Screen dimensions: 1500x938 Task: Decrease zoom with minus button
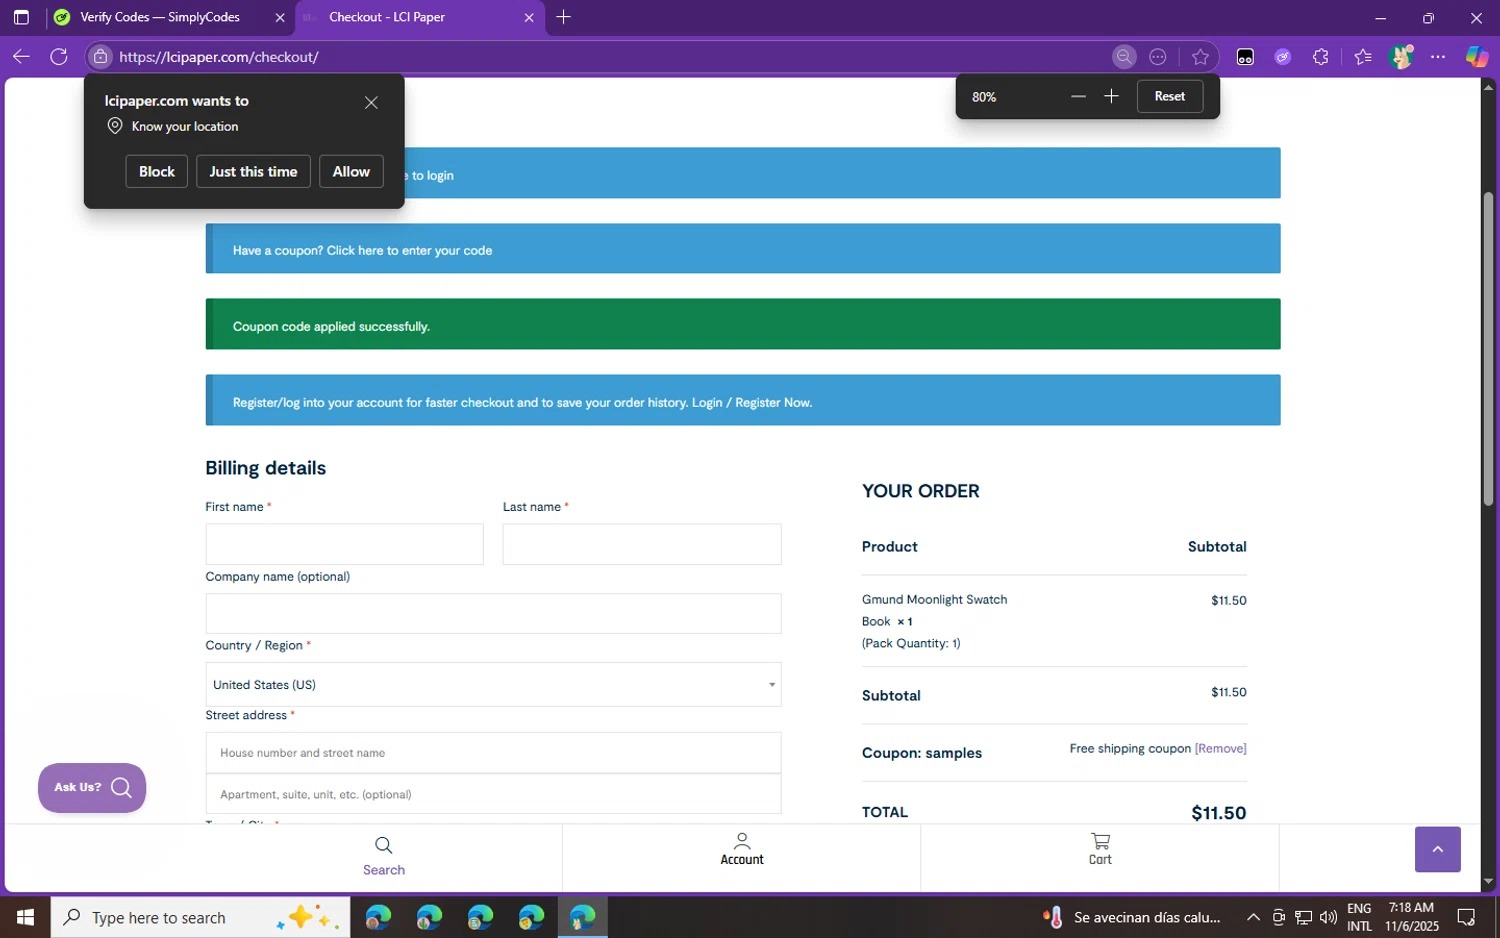[1078, 96]
